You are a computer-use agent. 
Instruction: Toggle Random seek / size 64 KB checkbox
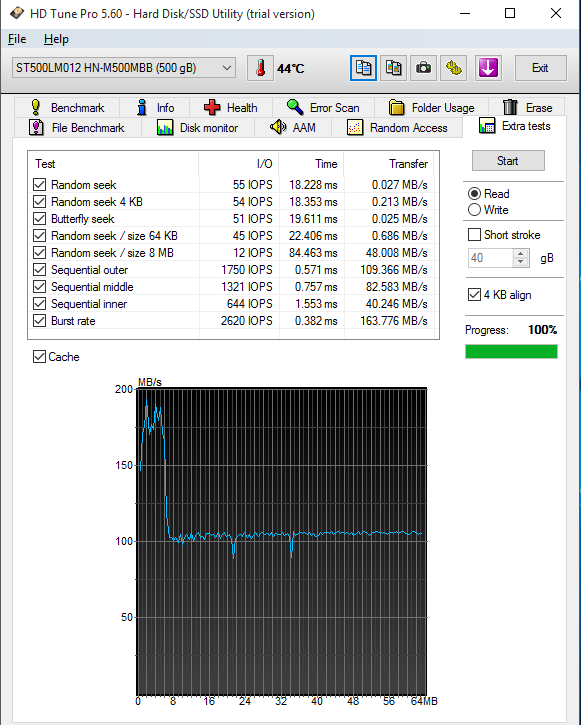tap(40, 236)
